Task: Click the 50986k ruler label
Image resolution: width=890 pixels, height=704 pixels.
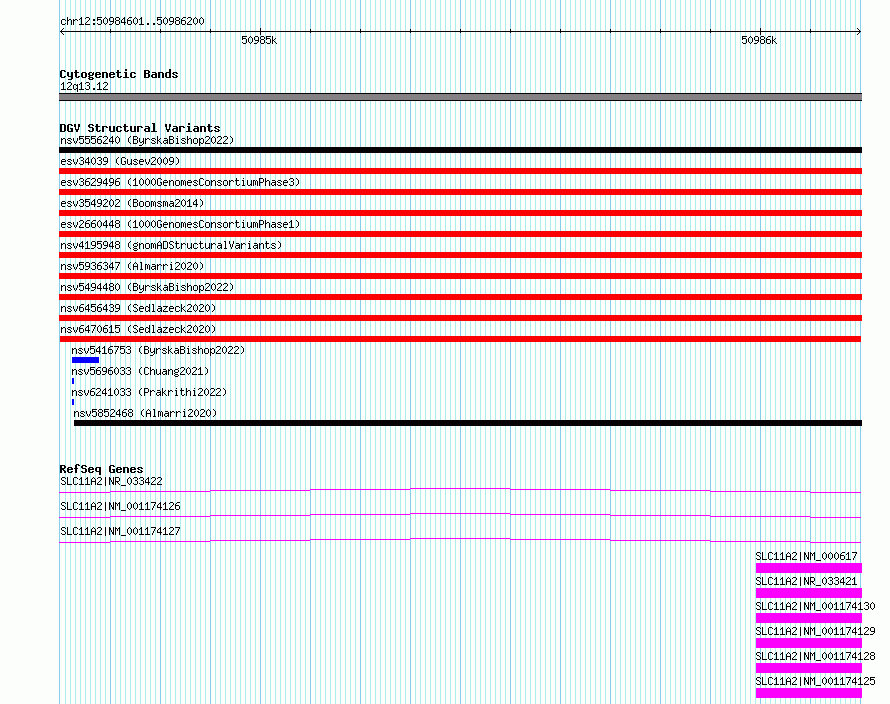Action: [x=759, y=40]
